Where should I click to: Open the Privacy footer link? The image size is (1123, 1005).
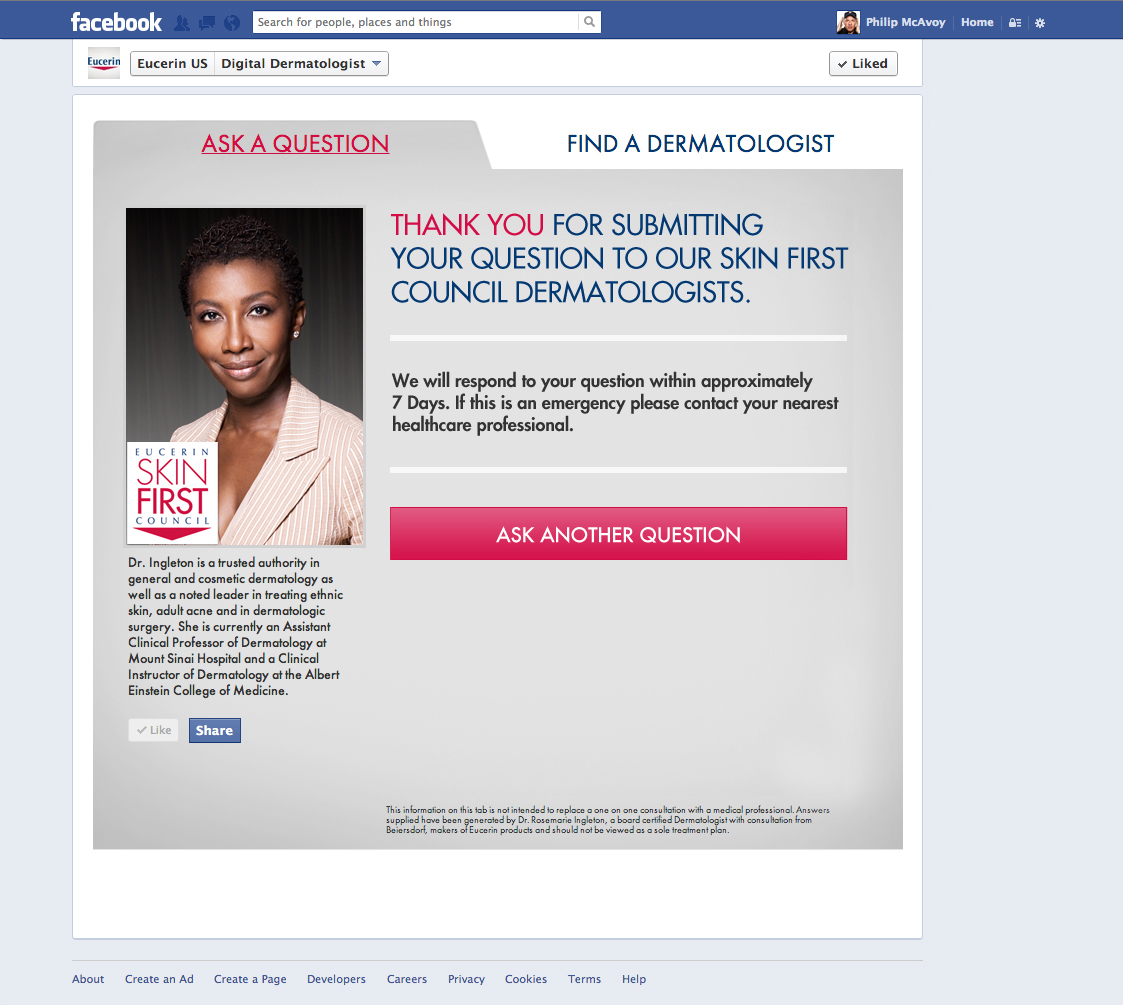(466, 979)
